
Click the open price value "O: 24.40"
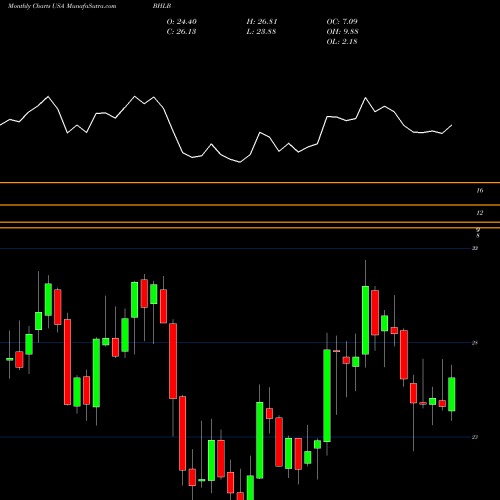coord(182,22)
